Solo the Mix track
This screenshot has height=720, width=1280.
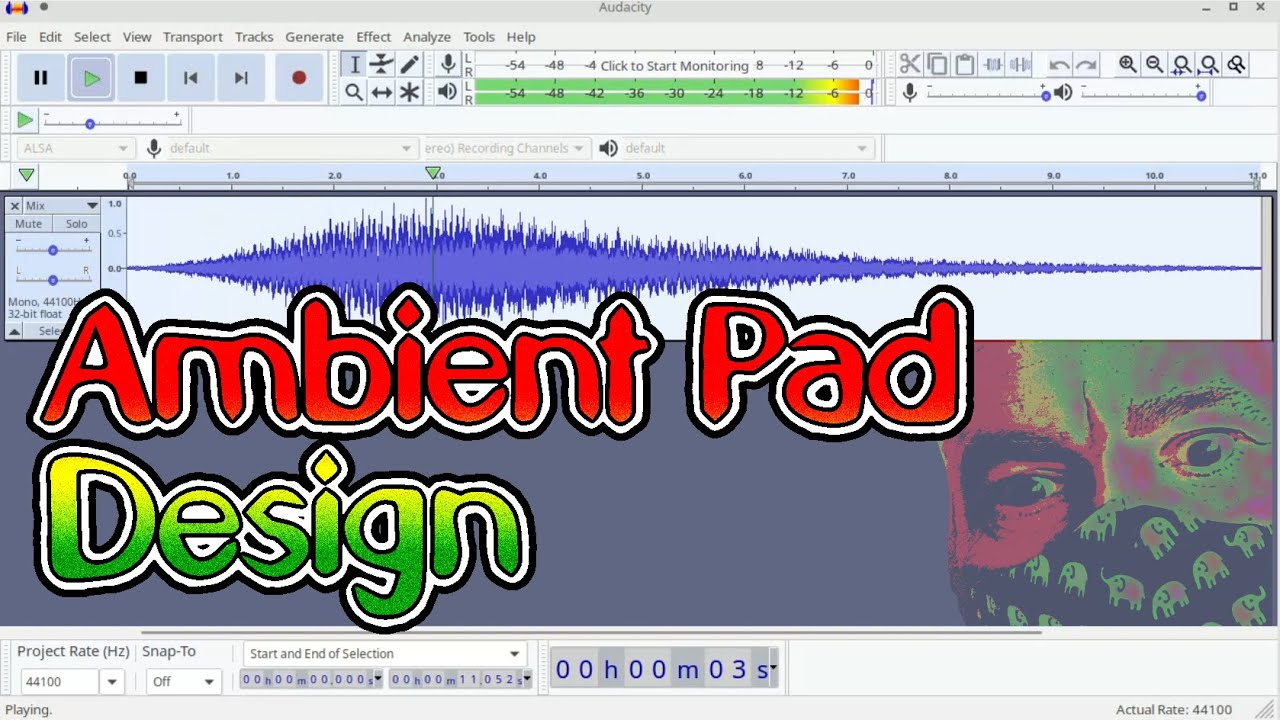[x=77, y=224]
